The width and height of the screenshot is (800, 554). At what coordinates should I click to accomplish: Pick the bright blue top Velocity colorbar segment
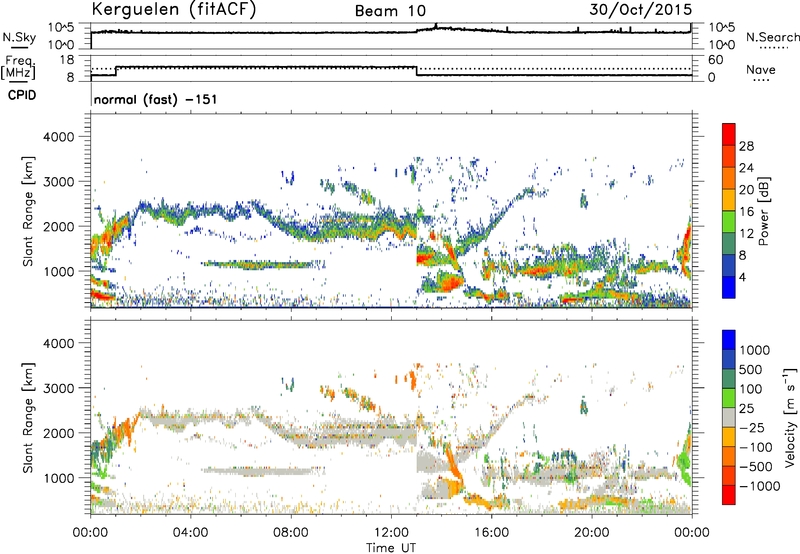pyautogui.click(x=729, y=340)
